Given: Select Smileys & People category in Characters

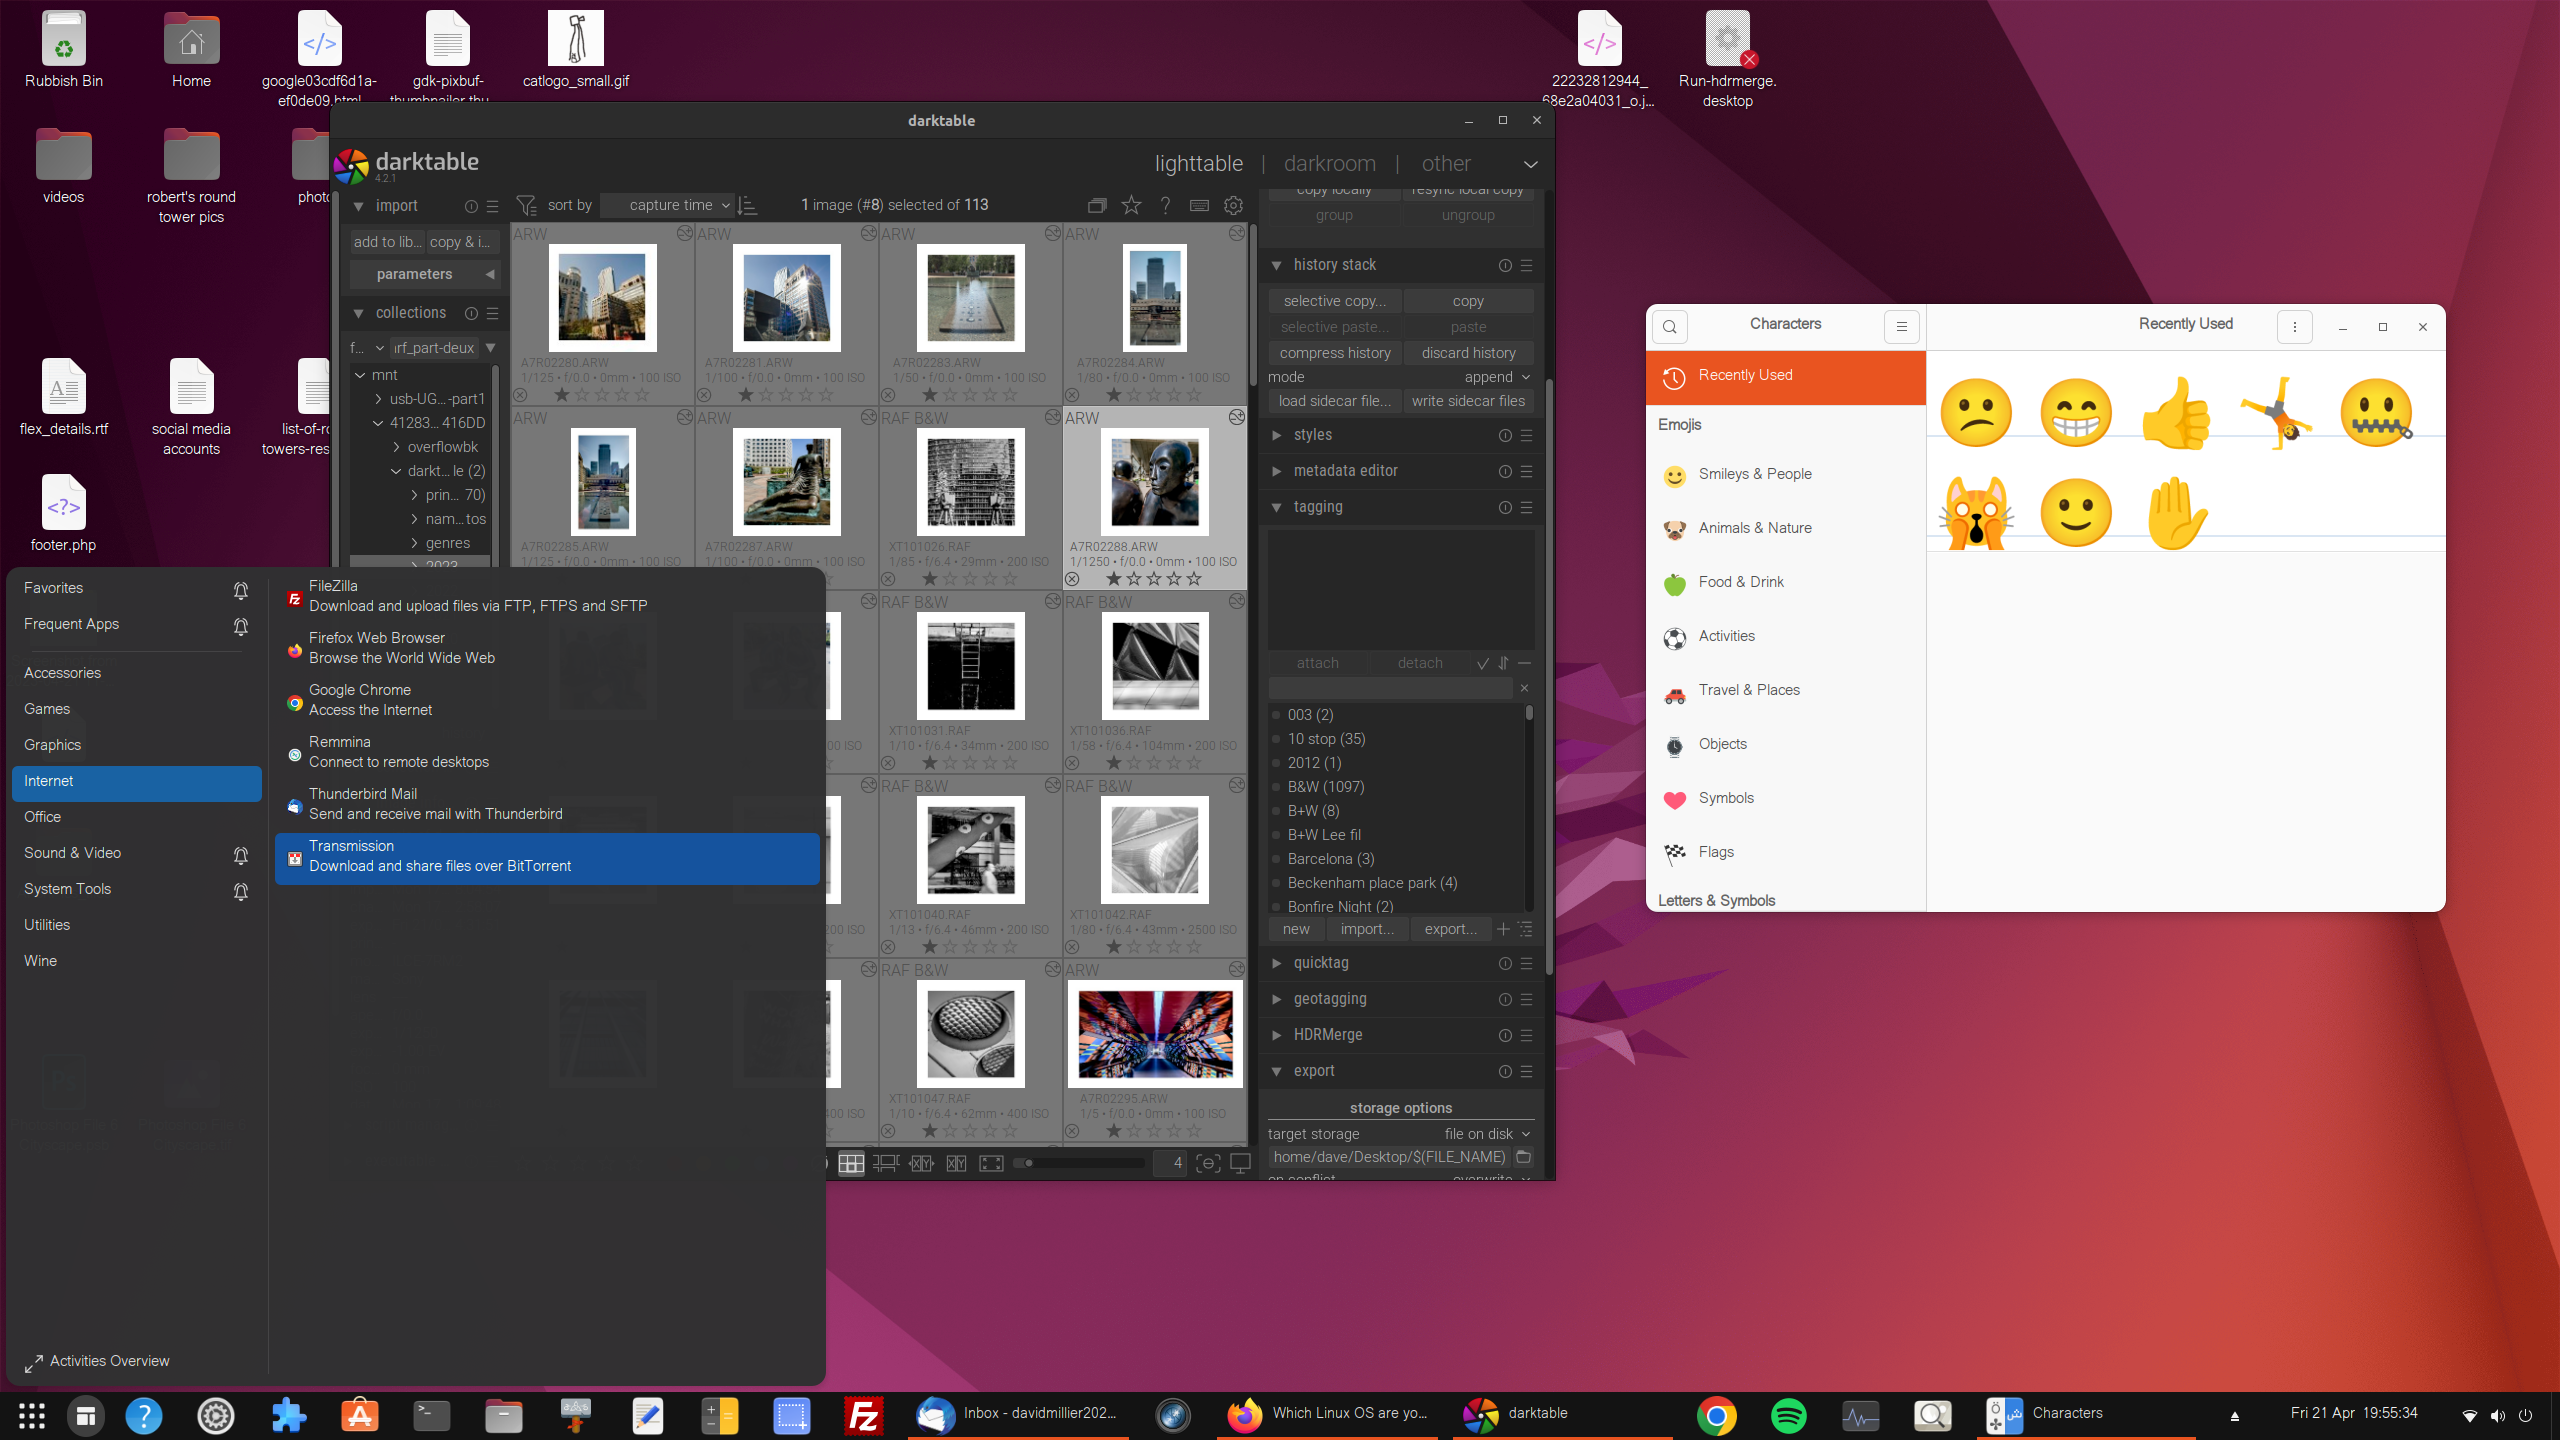Looking at the screenshot, I should click(x=1754, y=474).
